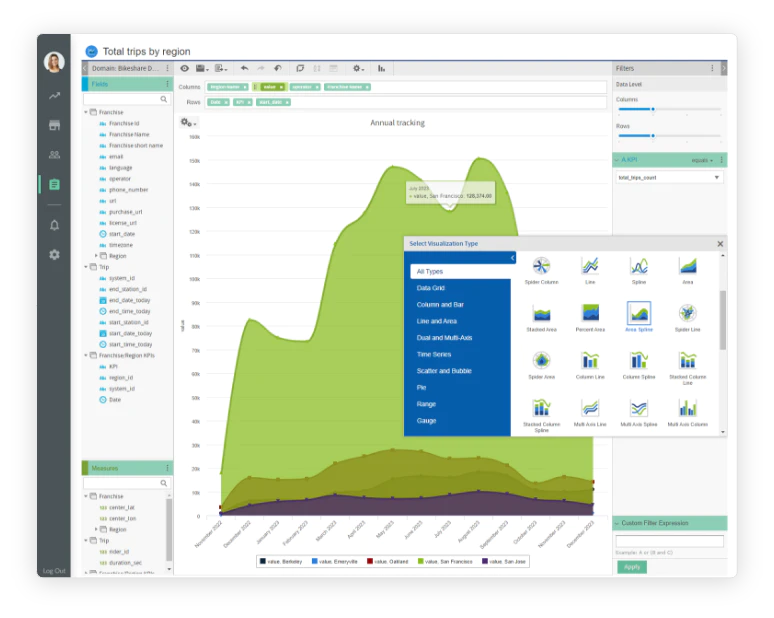Image resolution: width=774 pixels, height=618 pixels.
Task: Click the undo all icon
Action: [x=278, y=69]
